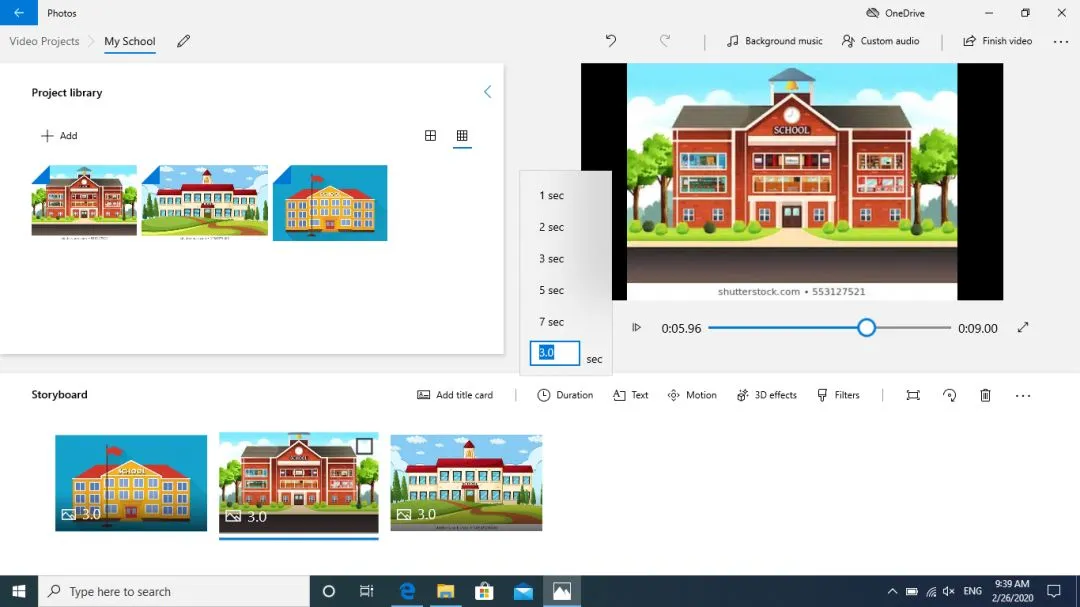The width and height of the screenshot is (1080, 607).
Task: Open 3D effects
Action: [x=766, y=395]
